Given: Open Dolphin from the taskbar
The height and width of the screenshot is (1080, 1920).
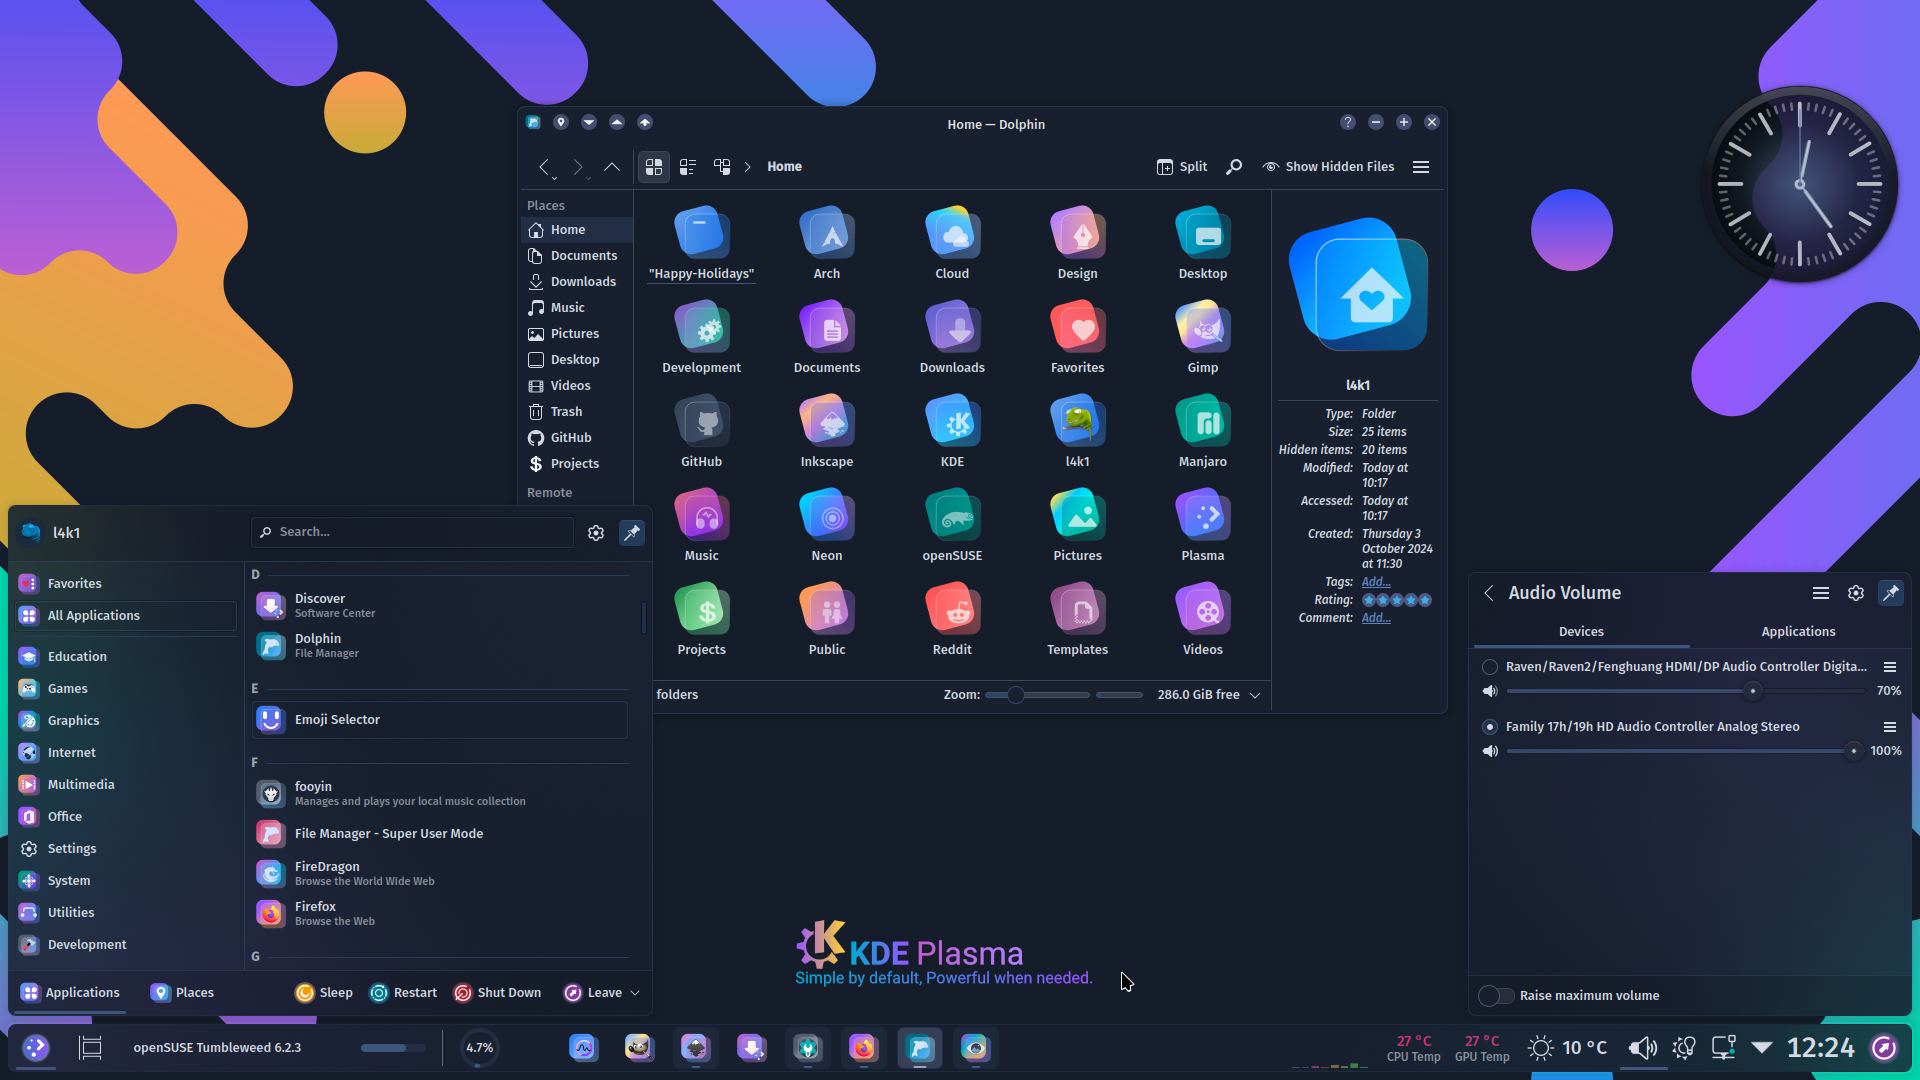Looking at the screenshot, I should click(x=919, y=1048).
